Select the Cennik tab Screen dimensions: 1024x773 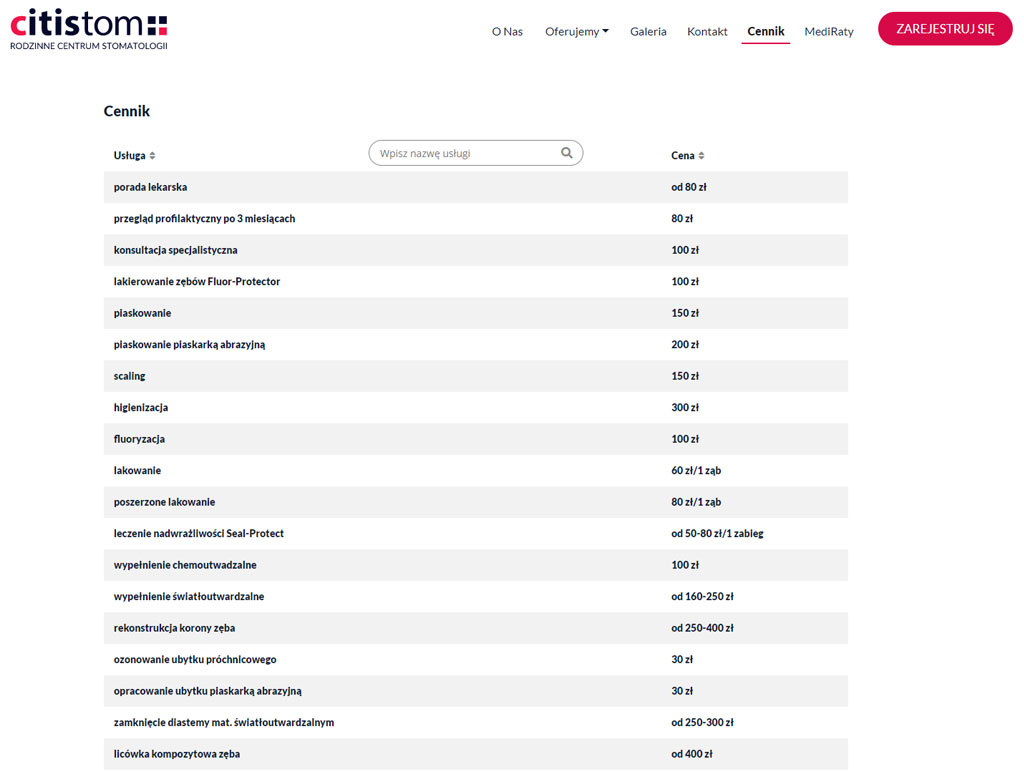[x=765, y=31]
